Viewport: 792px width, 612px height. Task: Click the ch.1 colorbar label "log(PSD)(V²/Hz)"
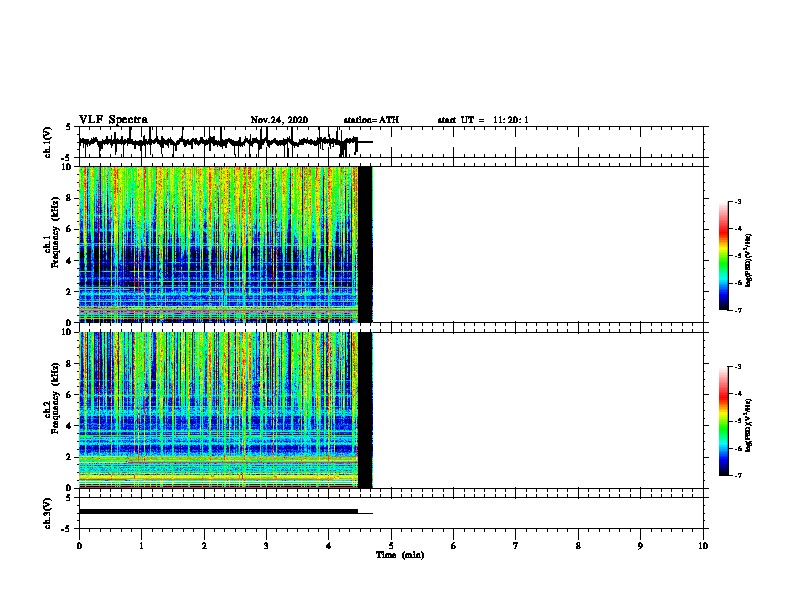[x=749, y=261]
